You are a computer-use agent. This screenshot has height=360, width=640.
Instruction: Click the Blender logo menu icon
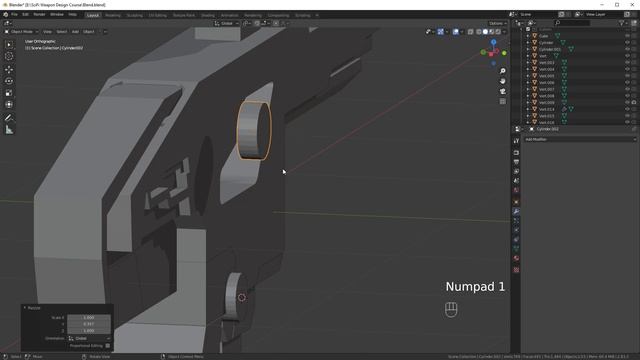(5, 14)
